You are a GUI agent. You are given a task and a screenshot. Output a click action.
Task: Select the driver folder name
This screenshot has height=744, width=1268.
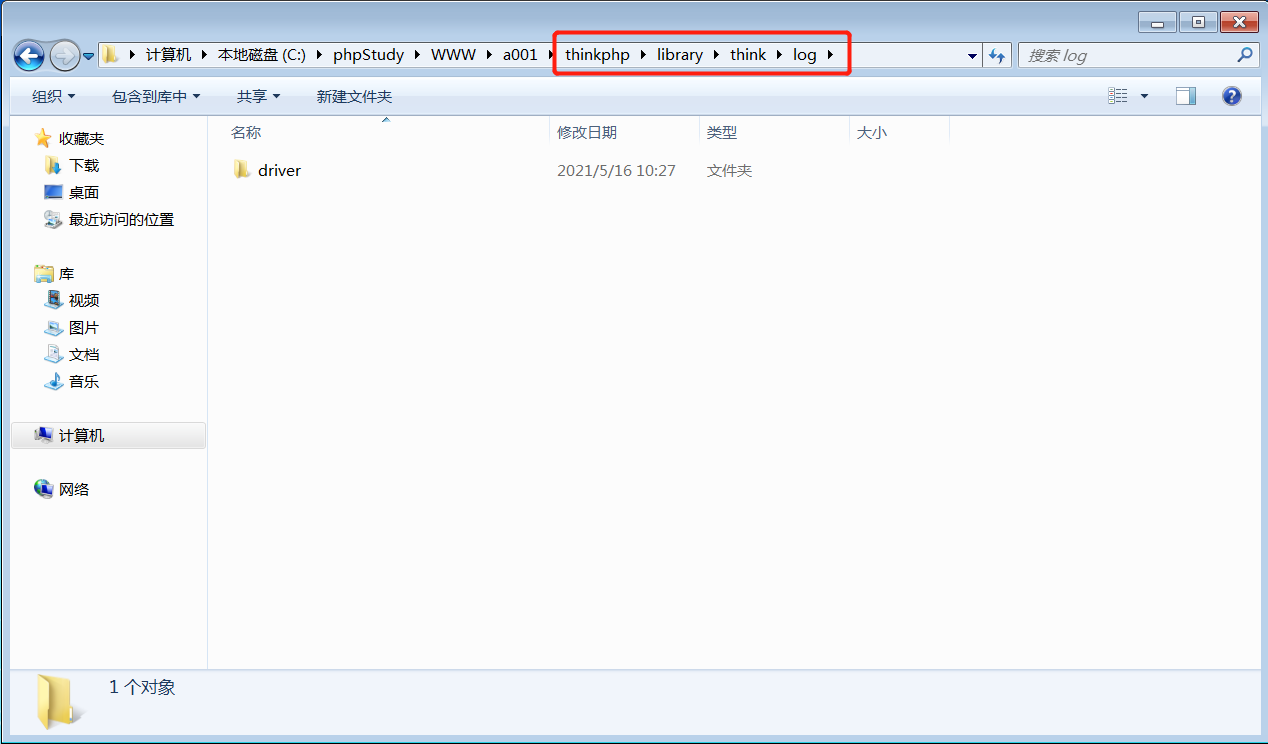279,171
